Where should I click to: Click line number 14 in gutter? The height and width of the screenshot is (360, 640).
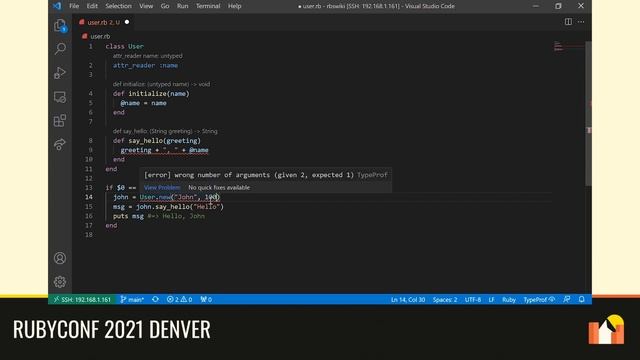(x=89, y=197)
